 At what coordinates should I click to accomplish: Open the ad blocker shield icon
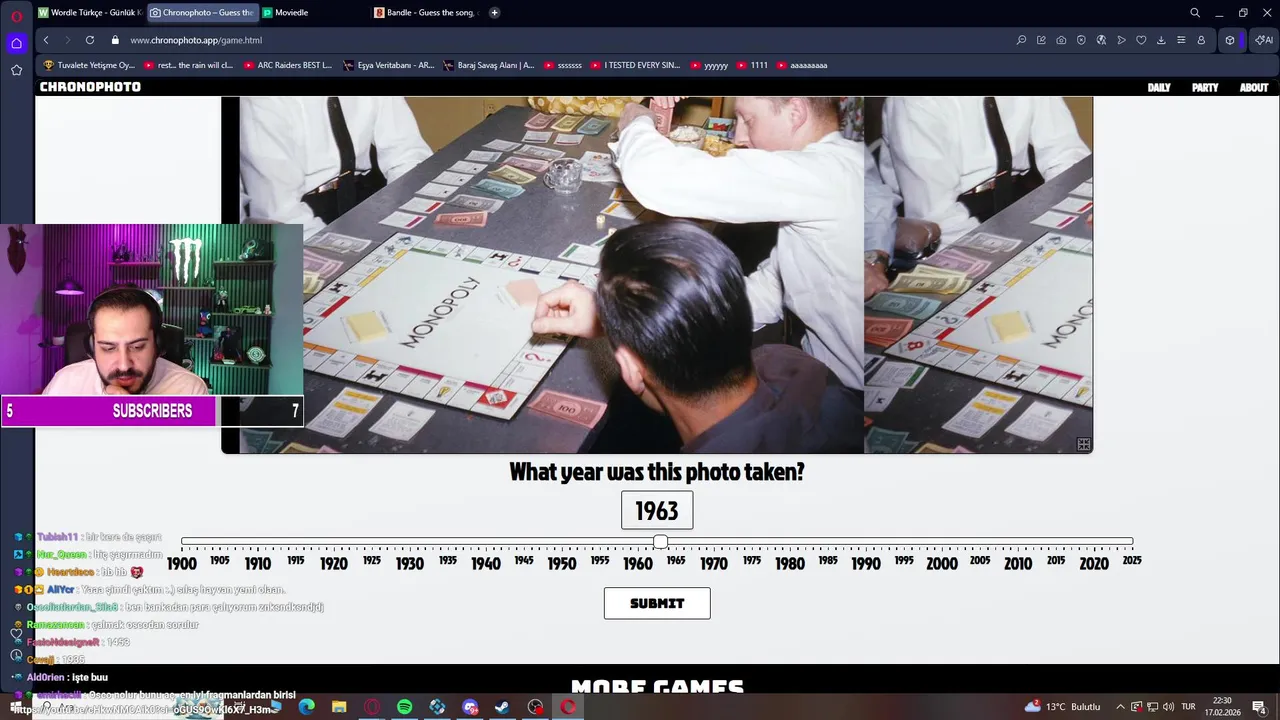tap(1081, 40)
